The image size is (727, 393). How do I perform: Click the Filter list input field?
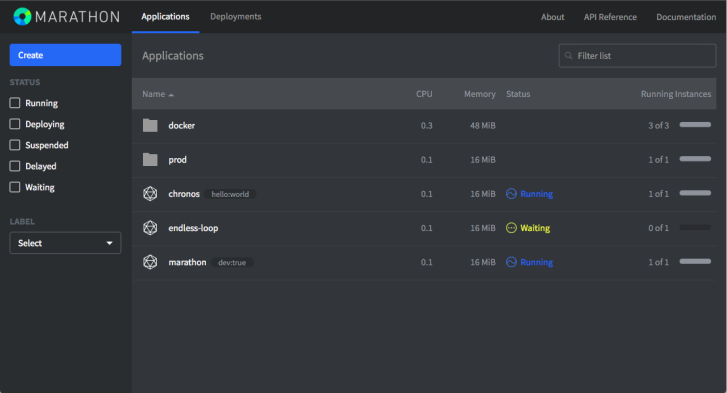[x=638, y=56]
